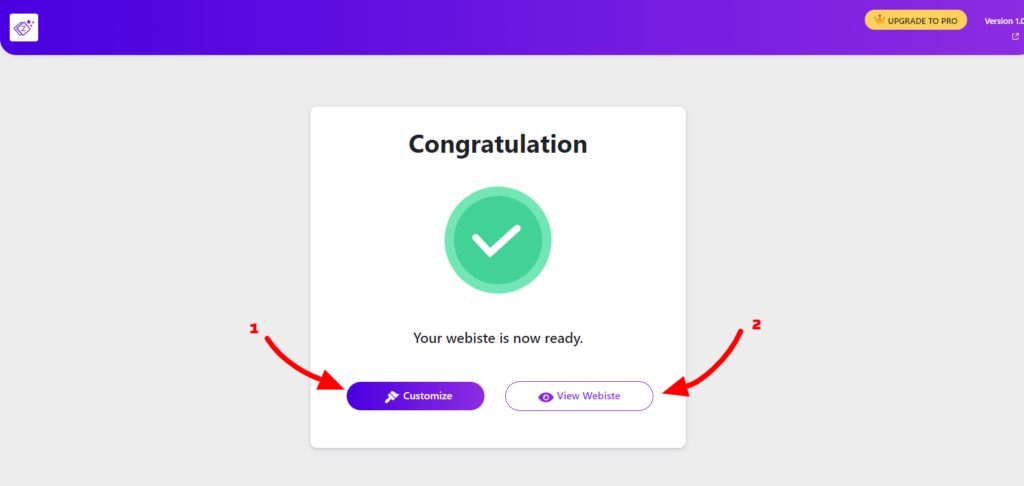
Task: Click the Version number text
Action: (x=1004, y=21)
